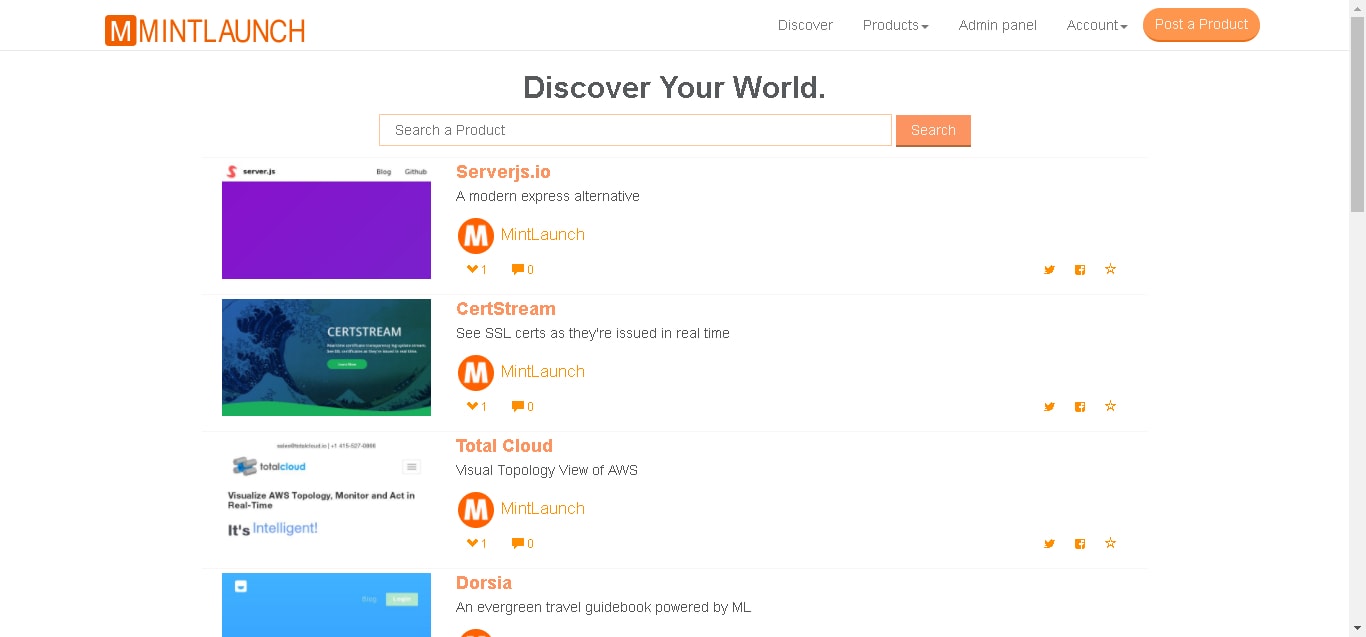Share Total Cloud on Twitter

[x=1049, y=543]
